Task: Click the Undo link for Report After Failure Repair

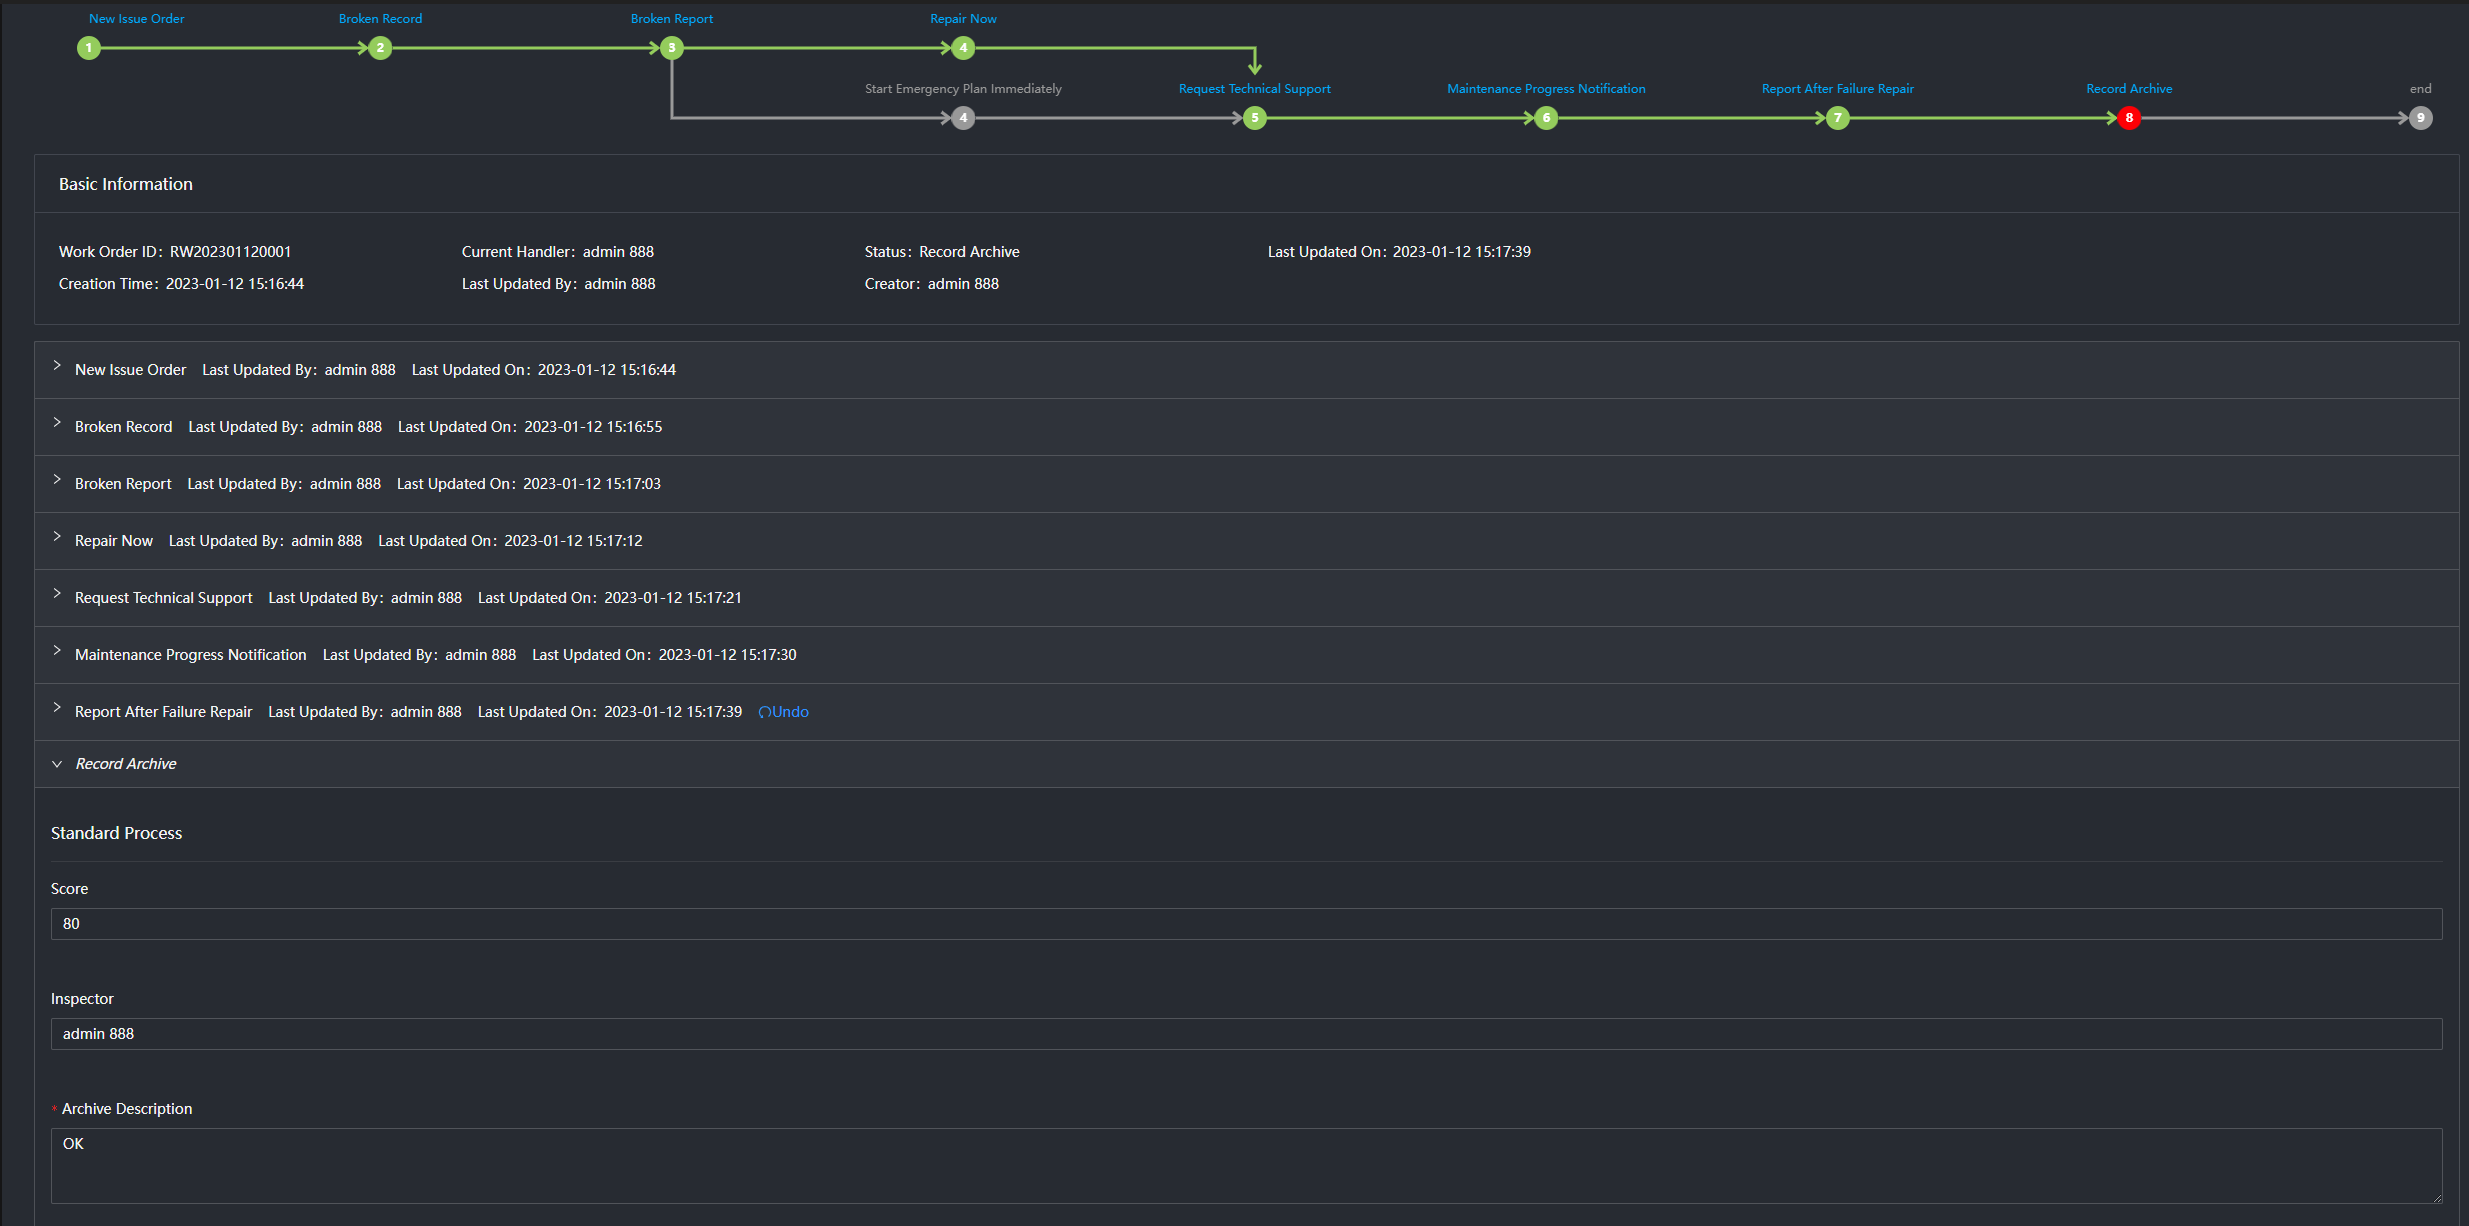Action: [783, 711]
